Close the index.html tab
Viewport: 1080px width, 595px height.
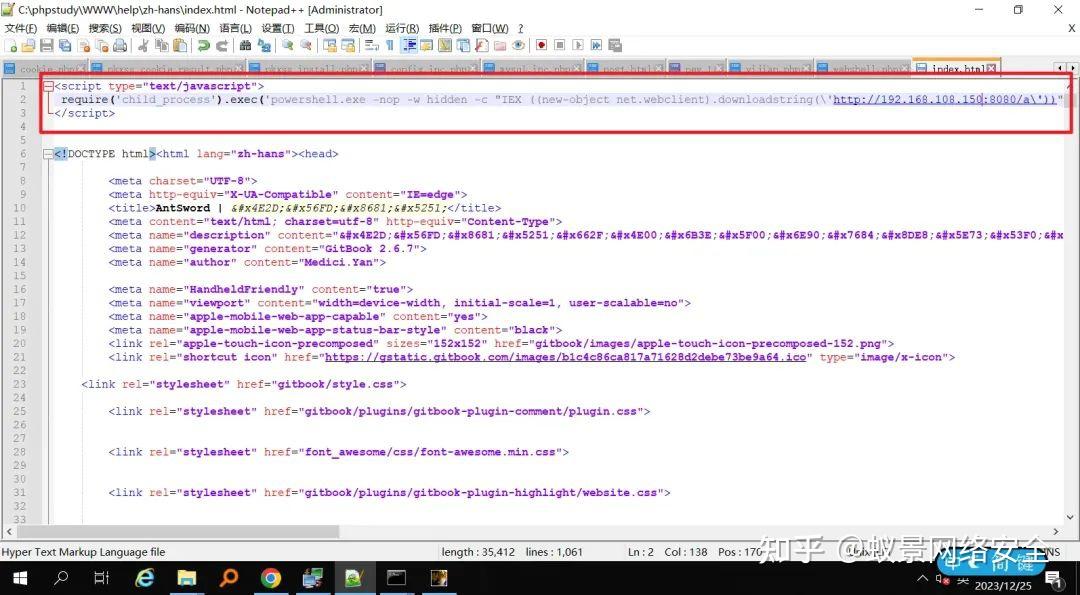tap(991, 68)
